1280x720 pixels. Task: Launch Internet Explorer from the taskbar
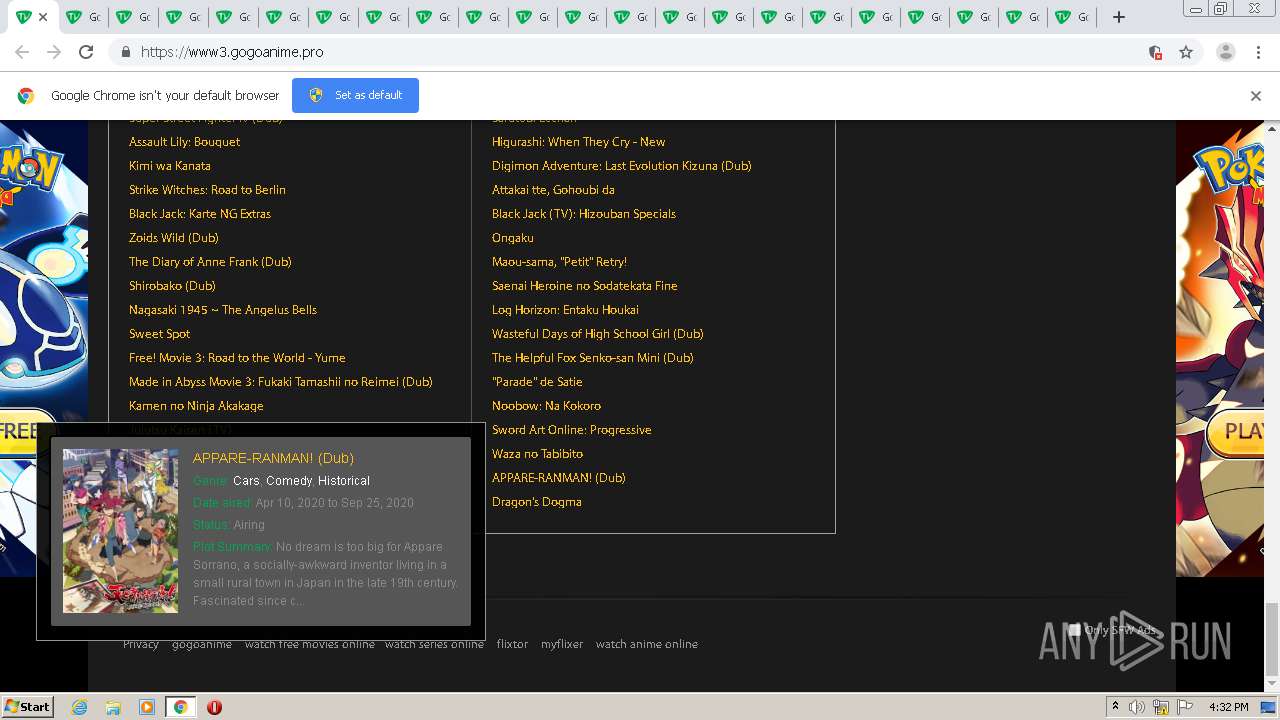coord(79,707)
